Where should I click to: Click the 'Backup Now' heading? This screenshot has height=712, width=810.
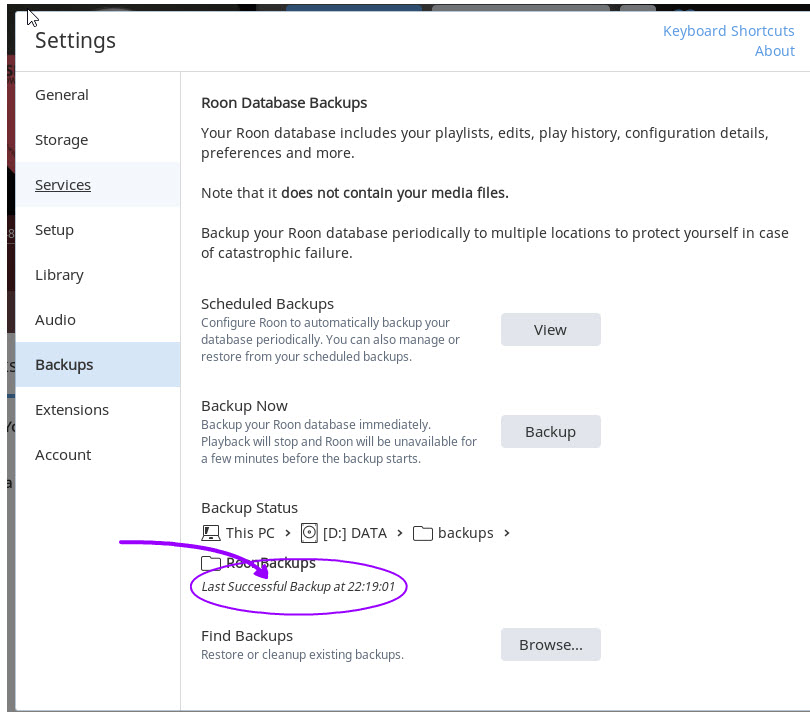pyautogui.click(x=244, y=406)
